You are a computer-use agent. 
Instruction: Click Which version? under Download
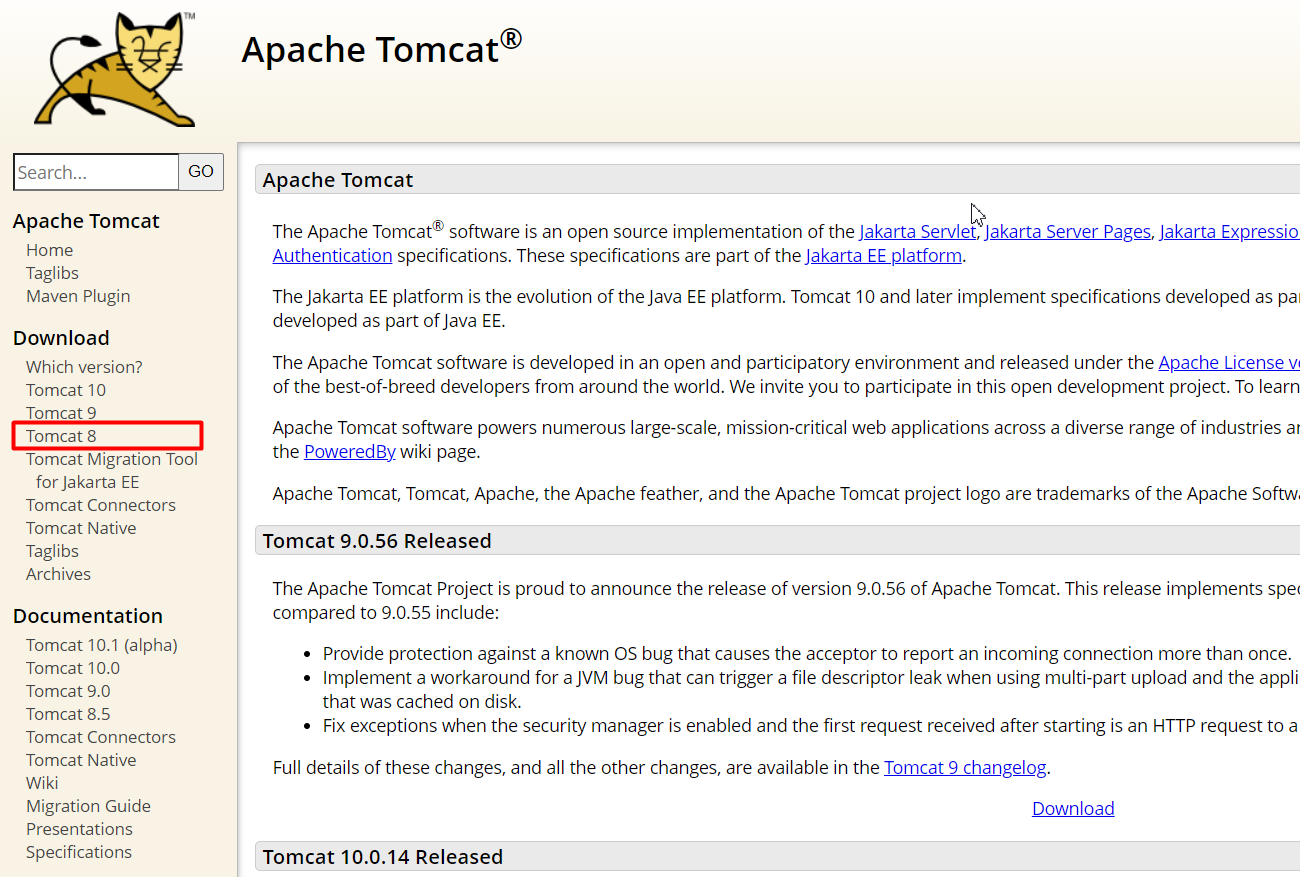[x=83, y=366]
